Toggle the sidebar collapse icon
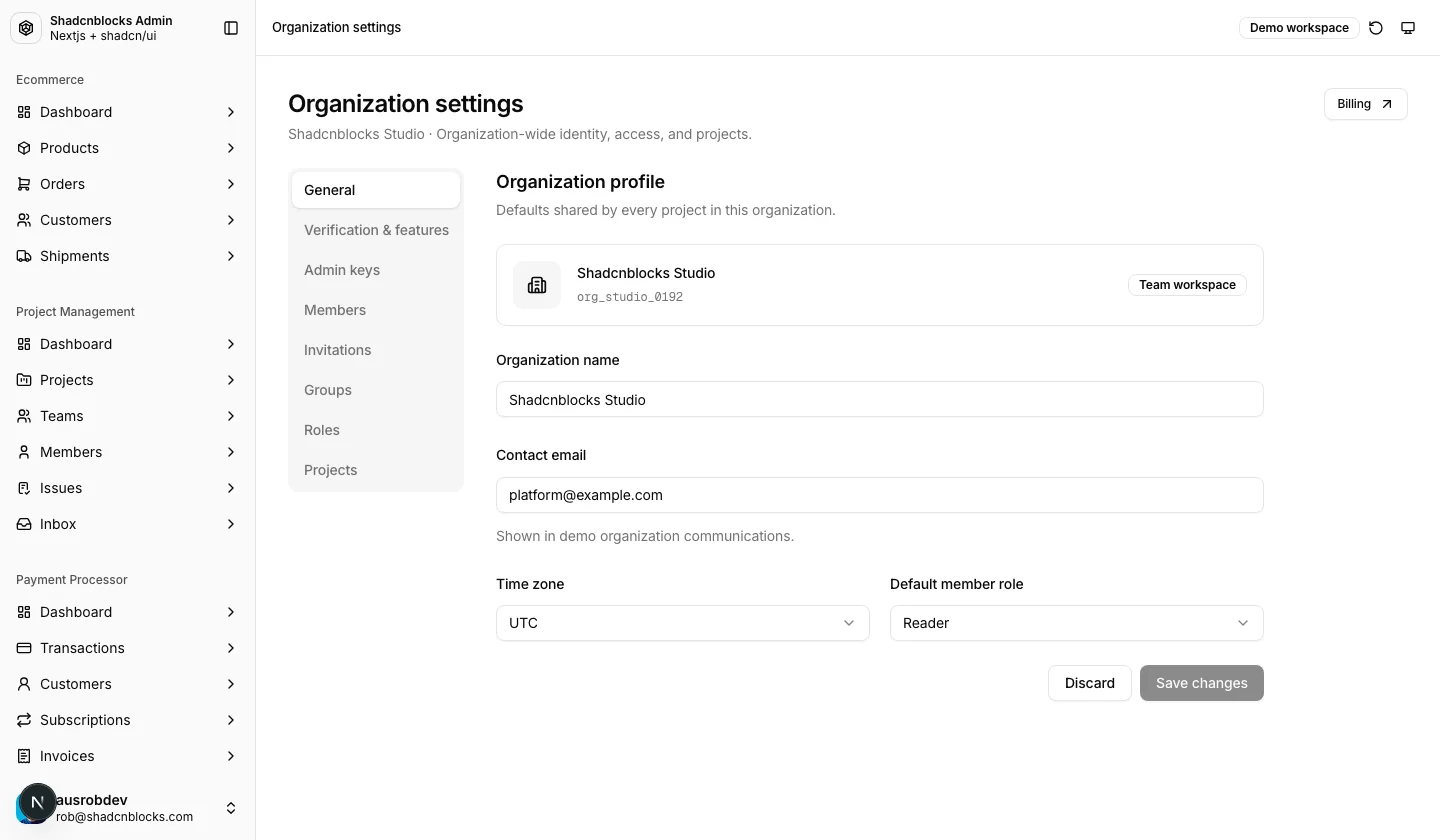 pos(231,28)
